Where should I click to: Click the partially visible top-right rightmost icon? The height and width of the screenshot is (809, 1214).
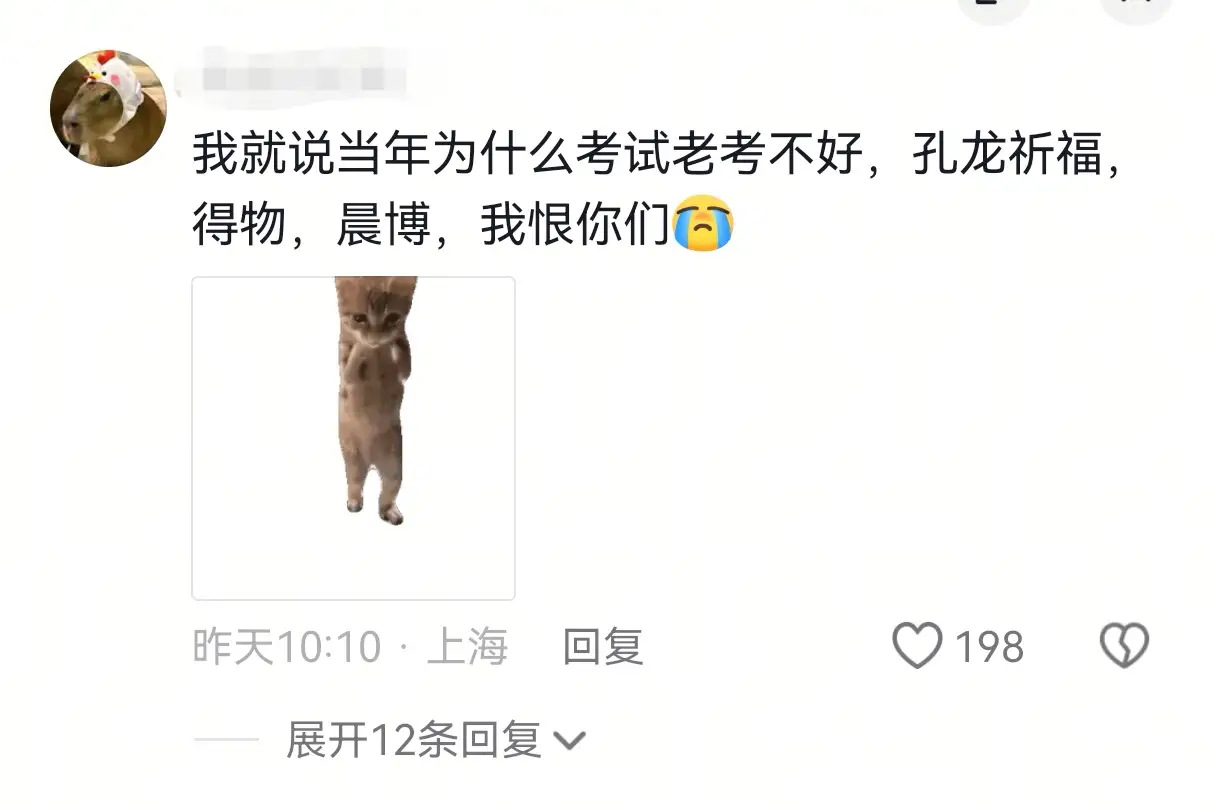(1134, 8)
